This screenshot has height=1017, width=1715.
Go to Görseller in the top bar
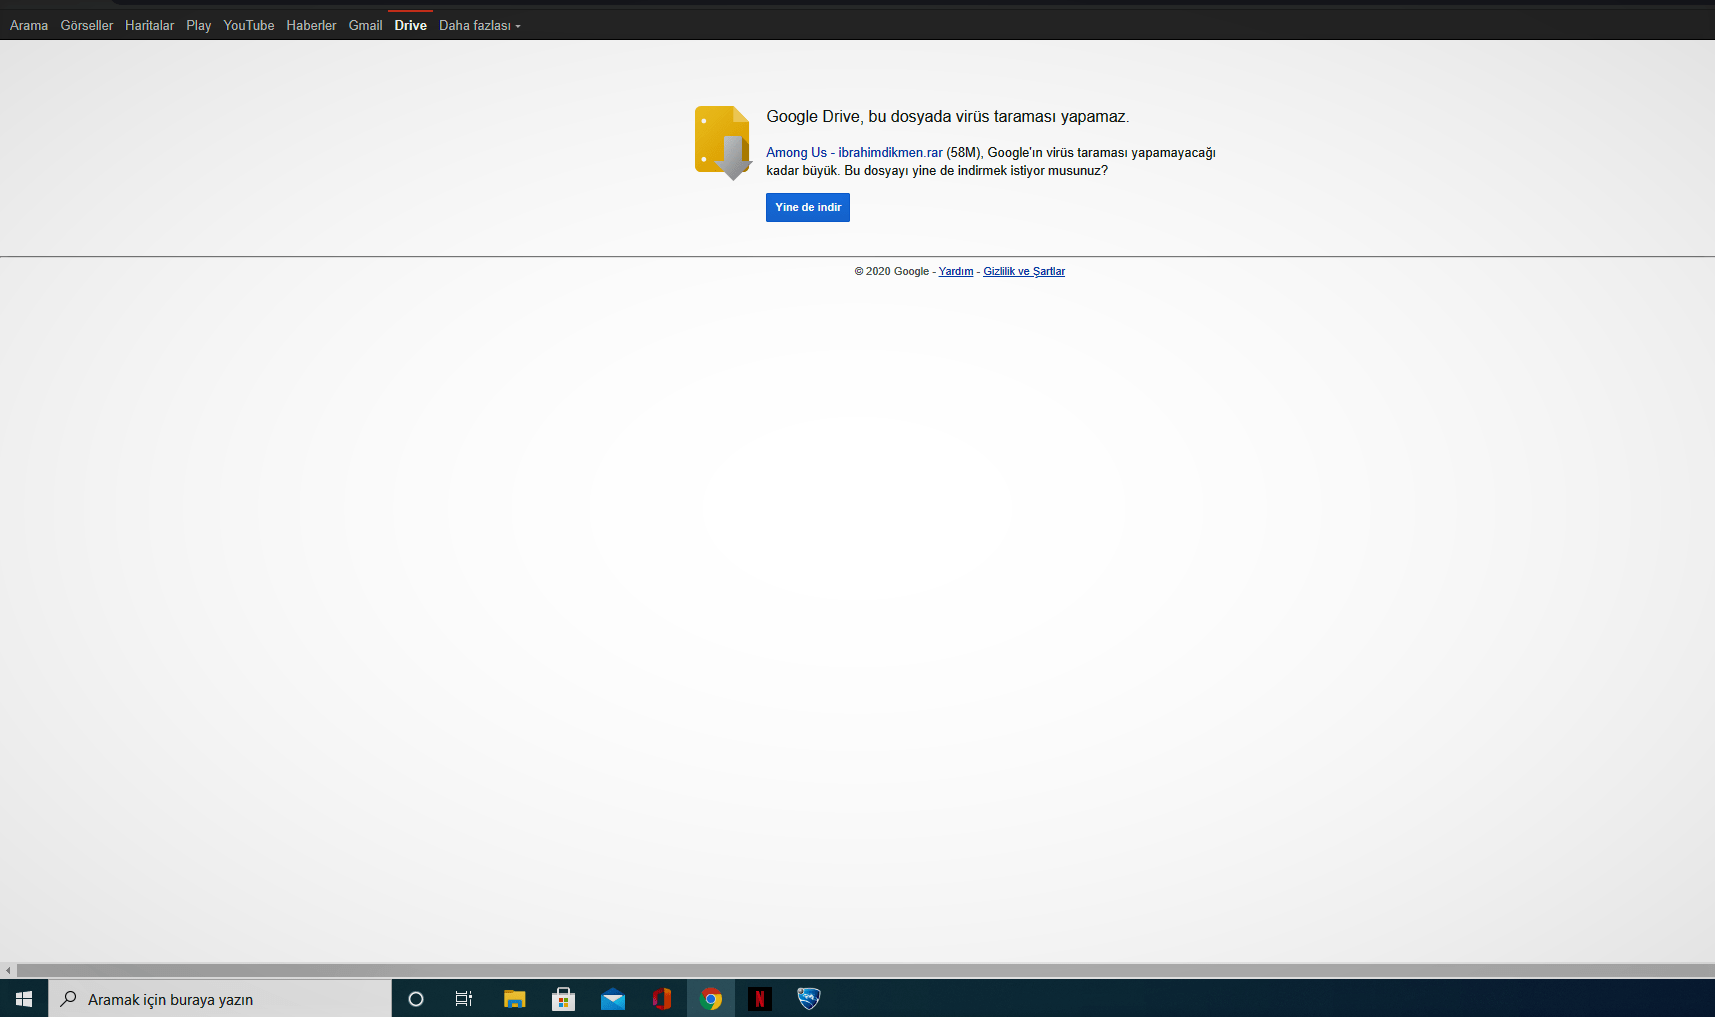pyautogui.click(x=87, y=26)
